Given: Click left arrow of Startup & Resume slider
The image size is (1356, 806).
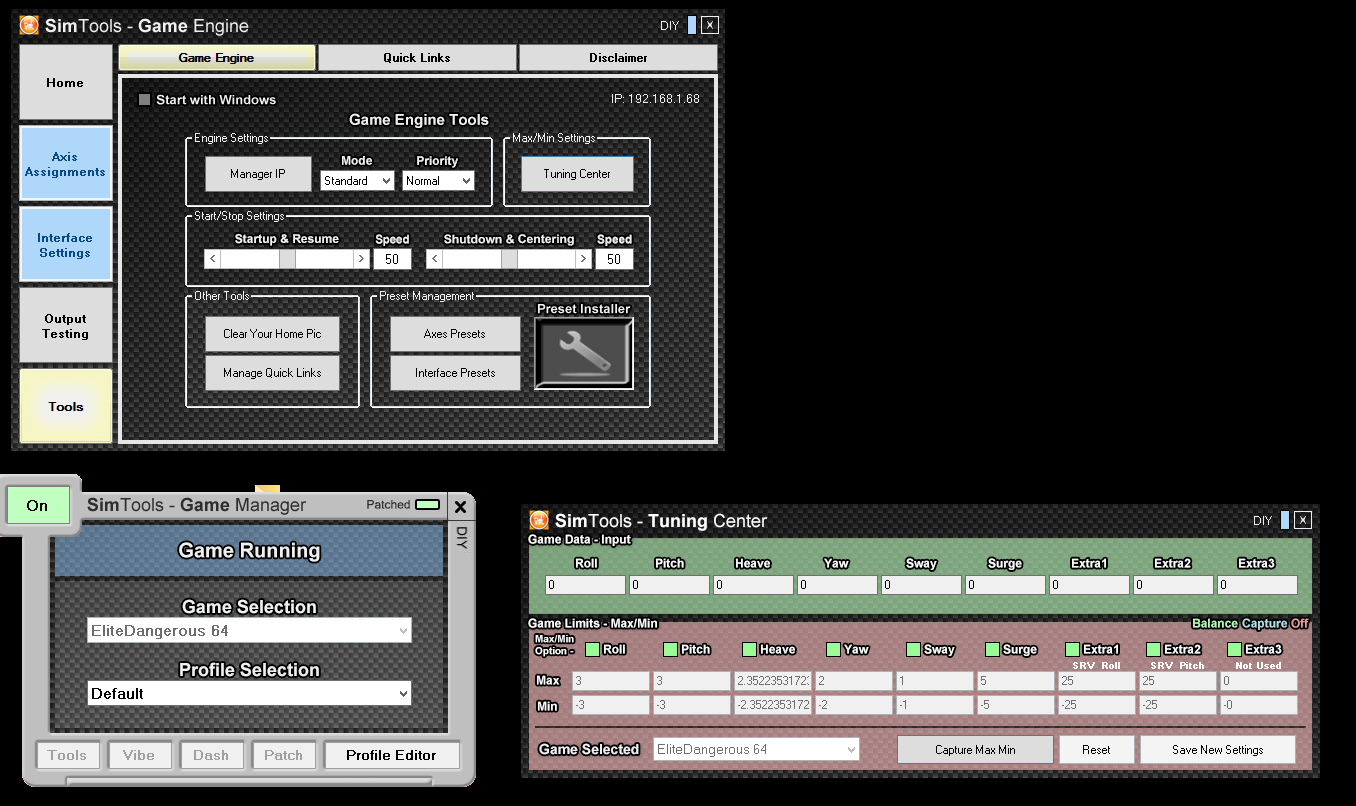Looking at the screenshot, I should click(212, 259).
